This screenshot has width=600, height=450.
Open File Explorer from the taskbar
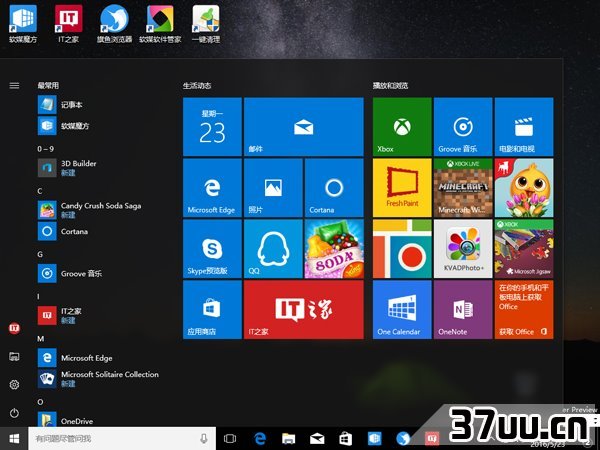[289, 439]
